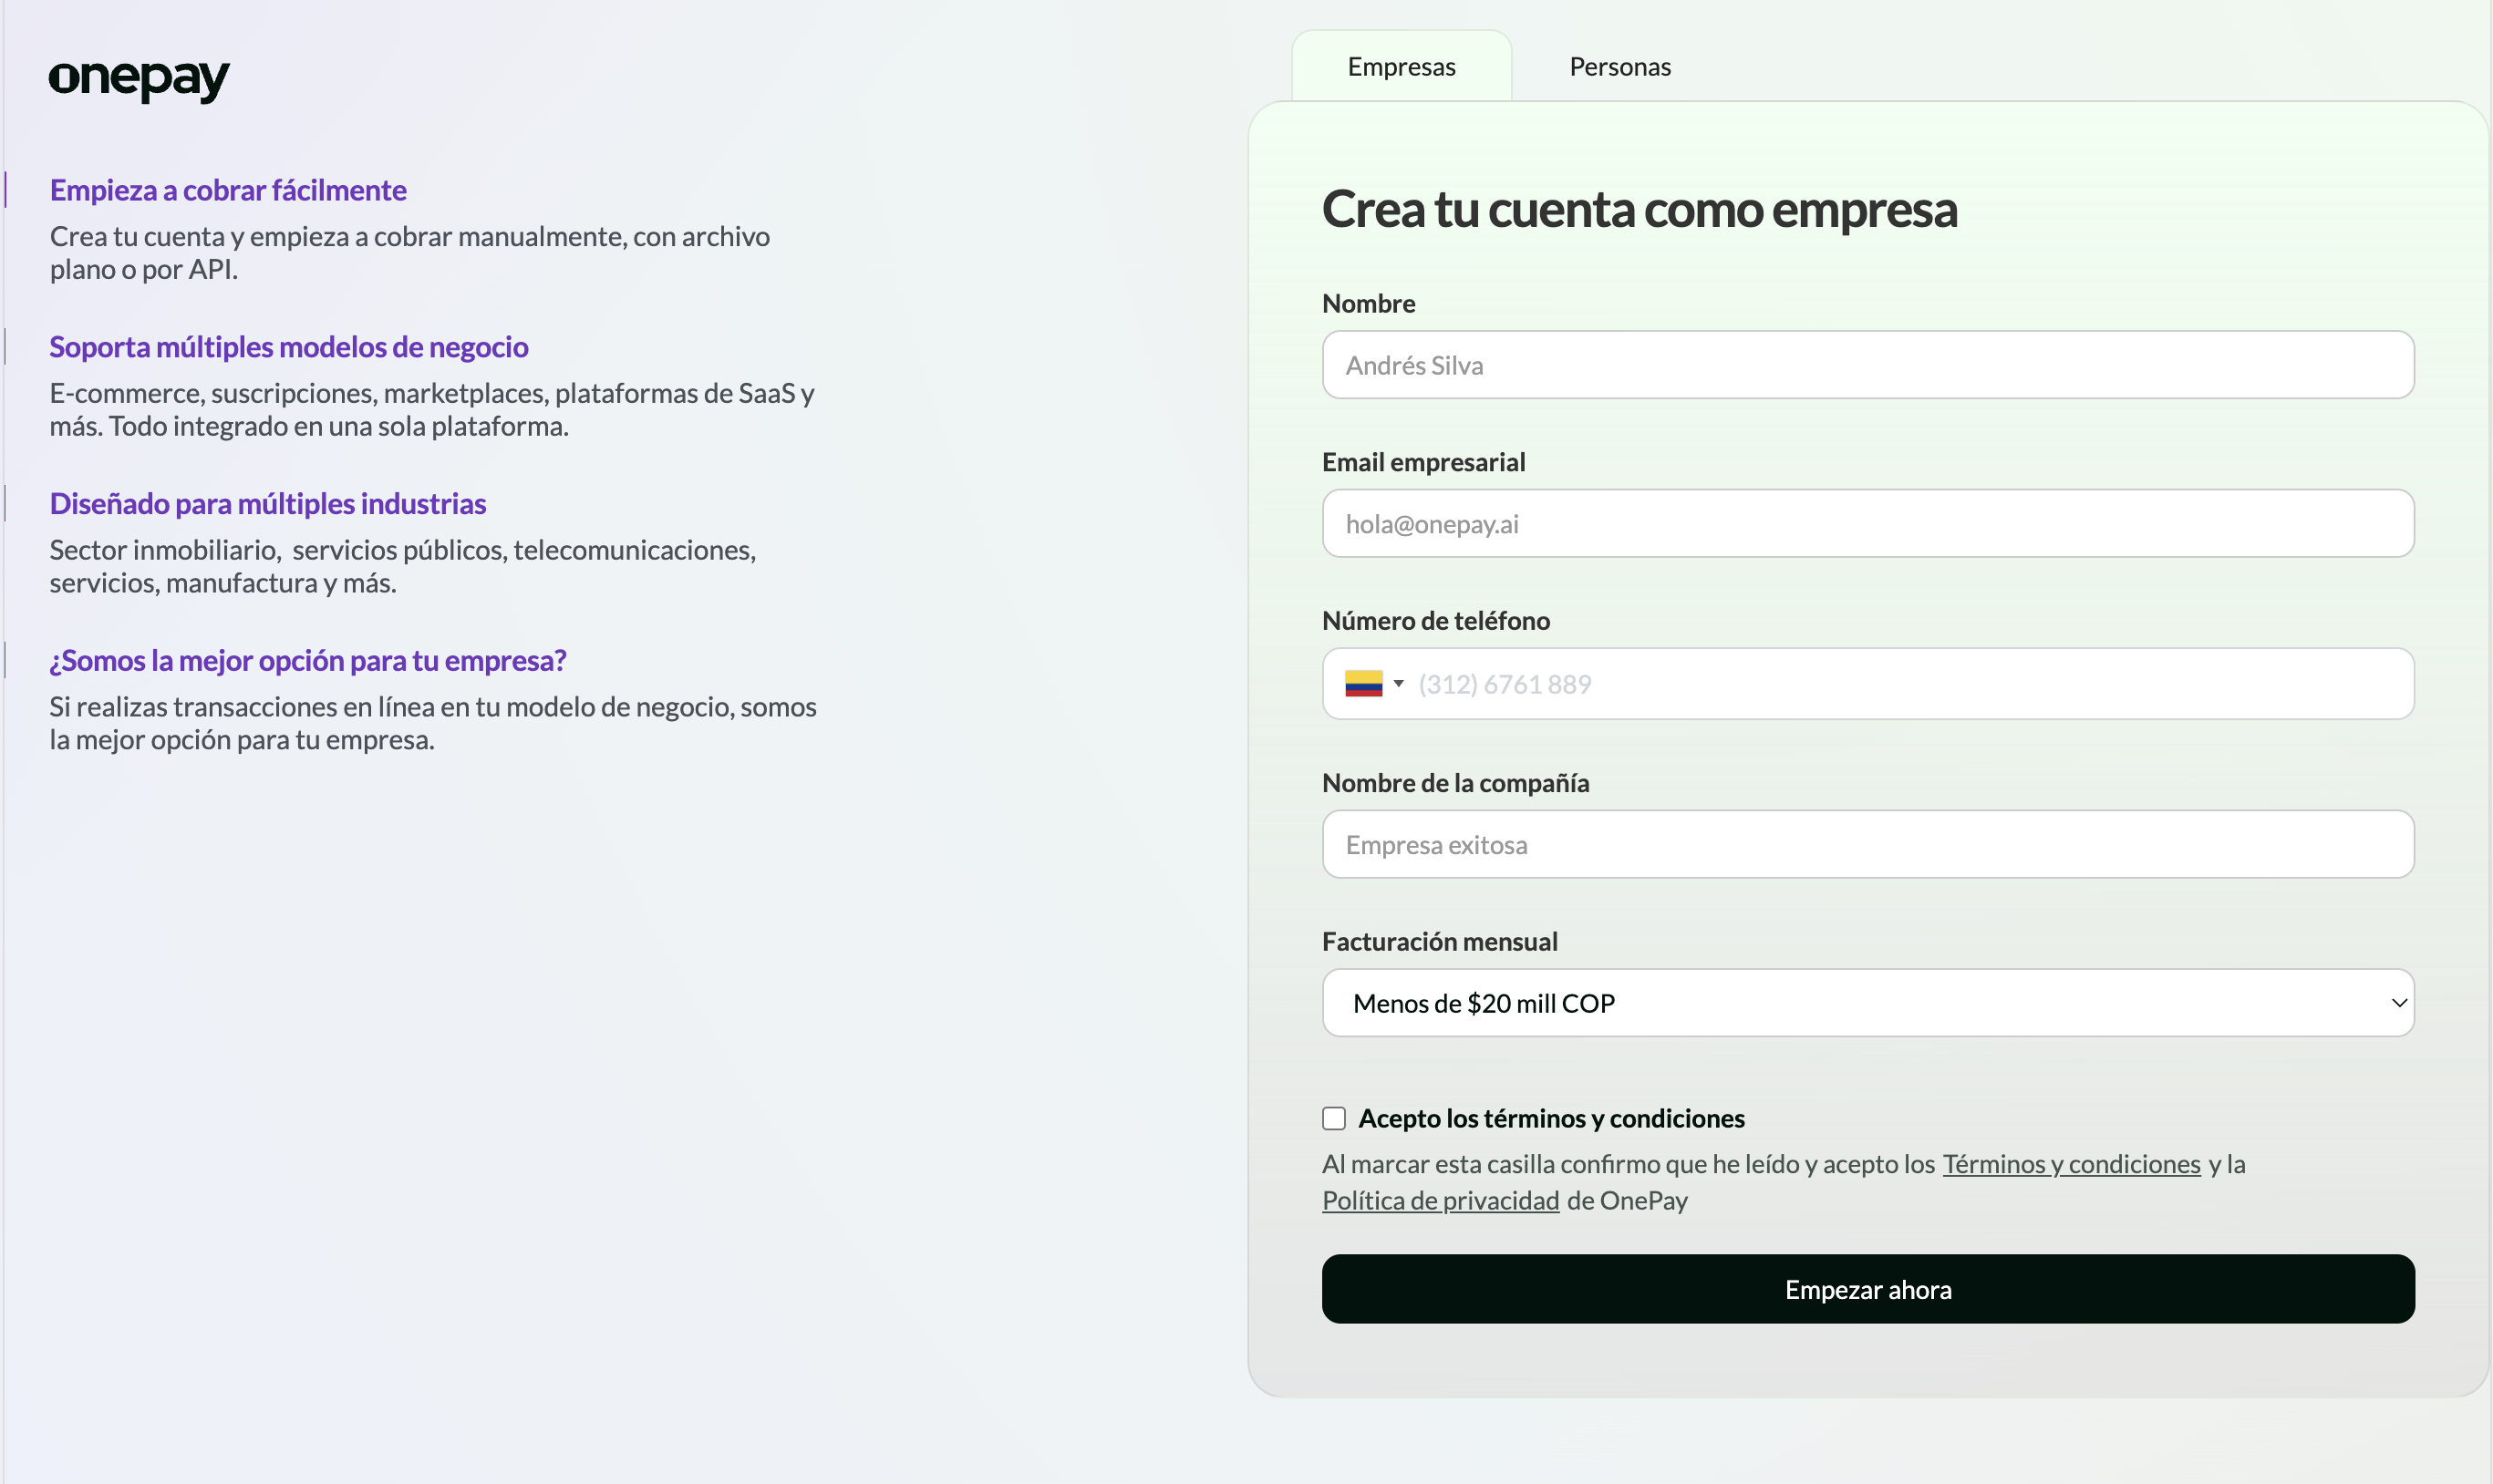The image size is (2493, 1484).
Task: Check the Acepto los términos y condiciones box
Action: coord(1334,1119)
